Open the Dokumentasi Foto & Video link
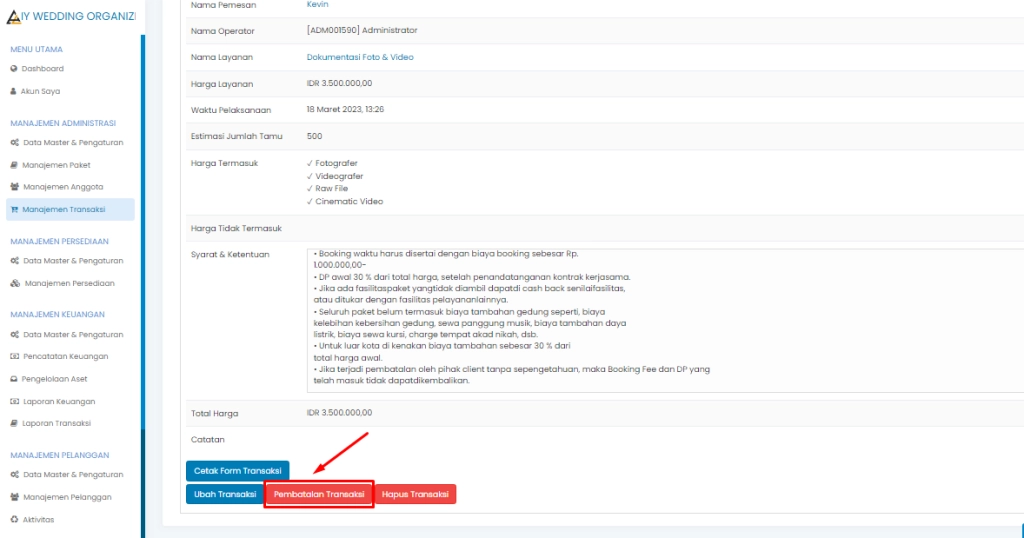Screen dimensions: 1024x538 [360, 57]
